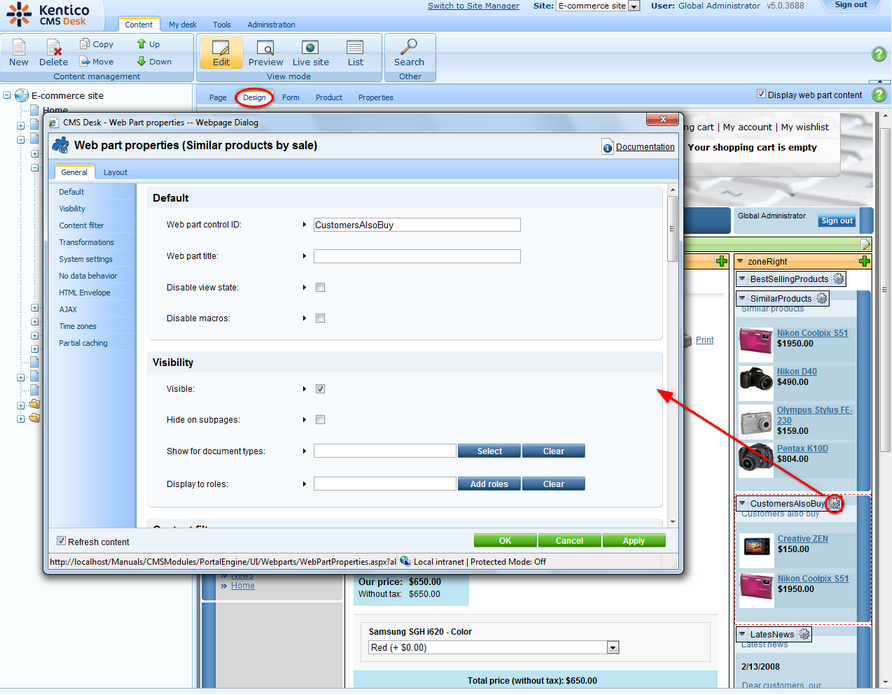Screen dimensions: 892x695
Task: Open the Search tool
Action: click(x=409, y=52)
